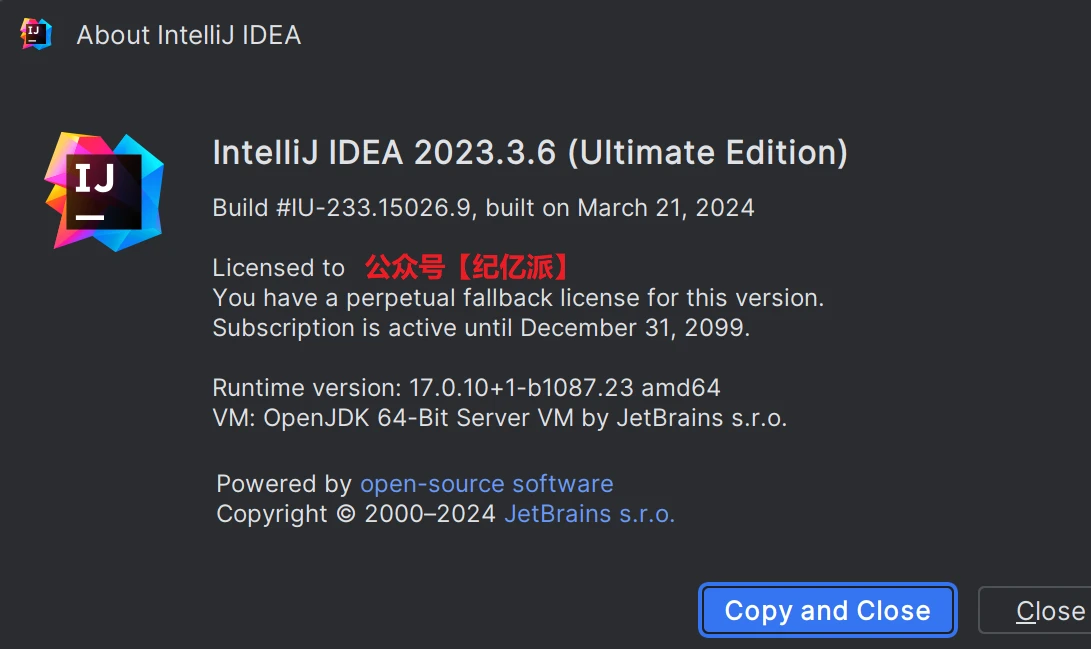Viewport: 1091px width, 649px height.
Task: Click the 'Licensed to' label
Action: point(278,268)
